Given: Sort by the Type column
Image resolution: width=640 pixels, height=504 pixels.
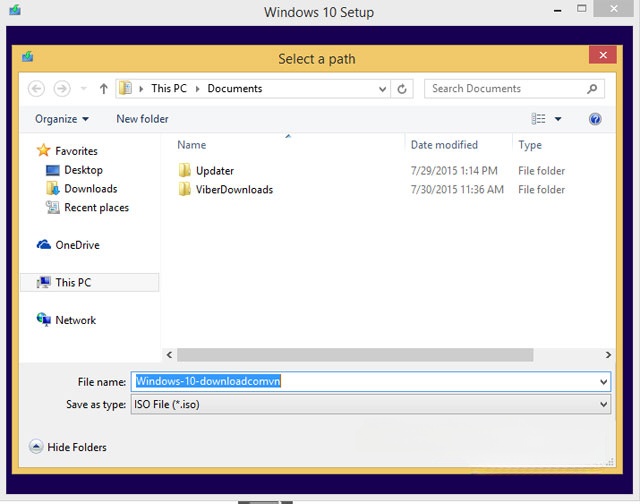Looking at the screenshot, I should tap(530, 145).
